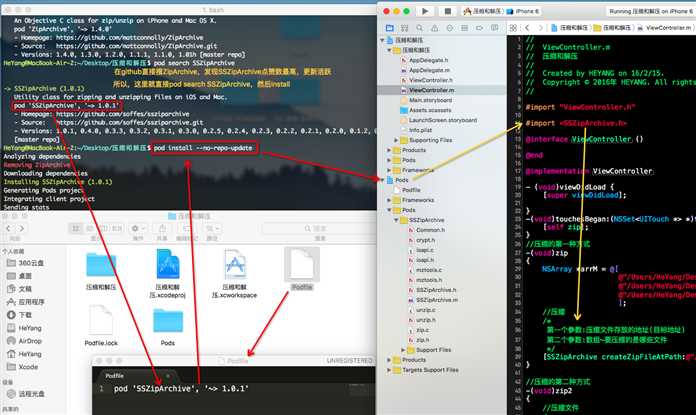
Task: Run the project with Xcode's play button
Action: (x=425, y=11)
